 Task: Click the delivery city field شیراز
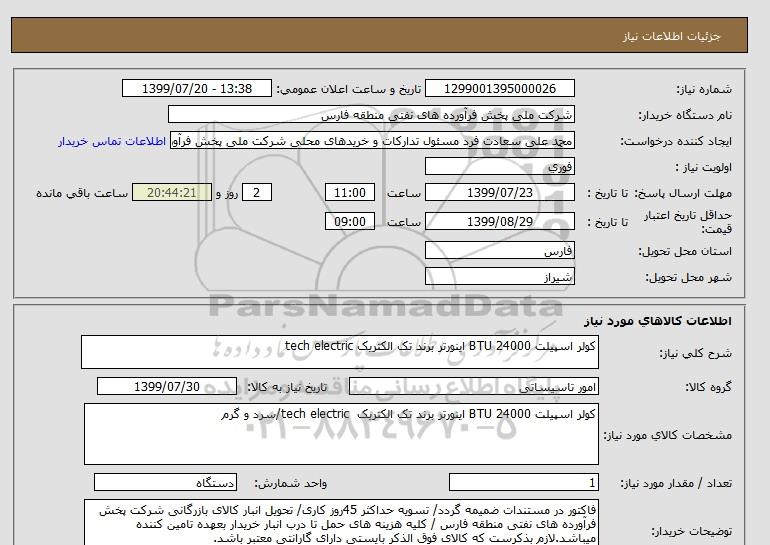click(x=499, y=276)
